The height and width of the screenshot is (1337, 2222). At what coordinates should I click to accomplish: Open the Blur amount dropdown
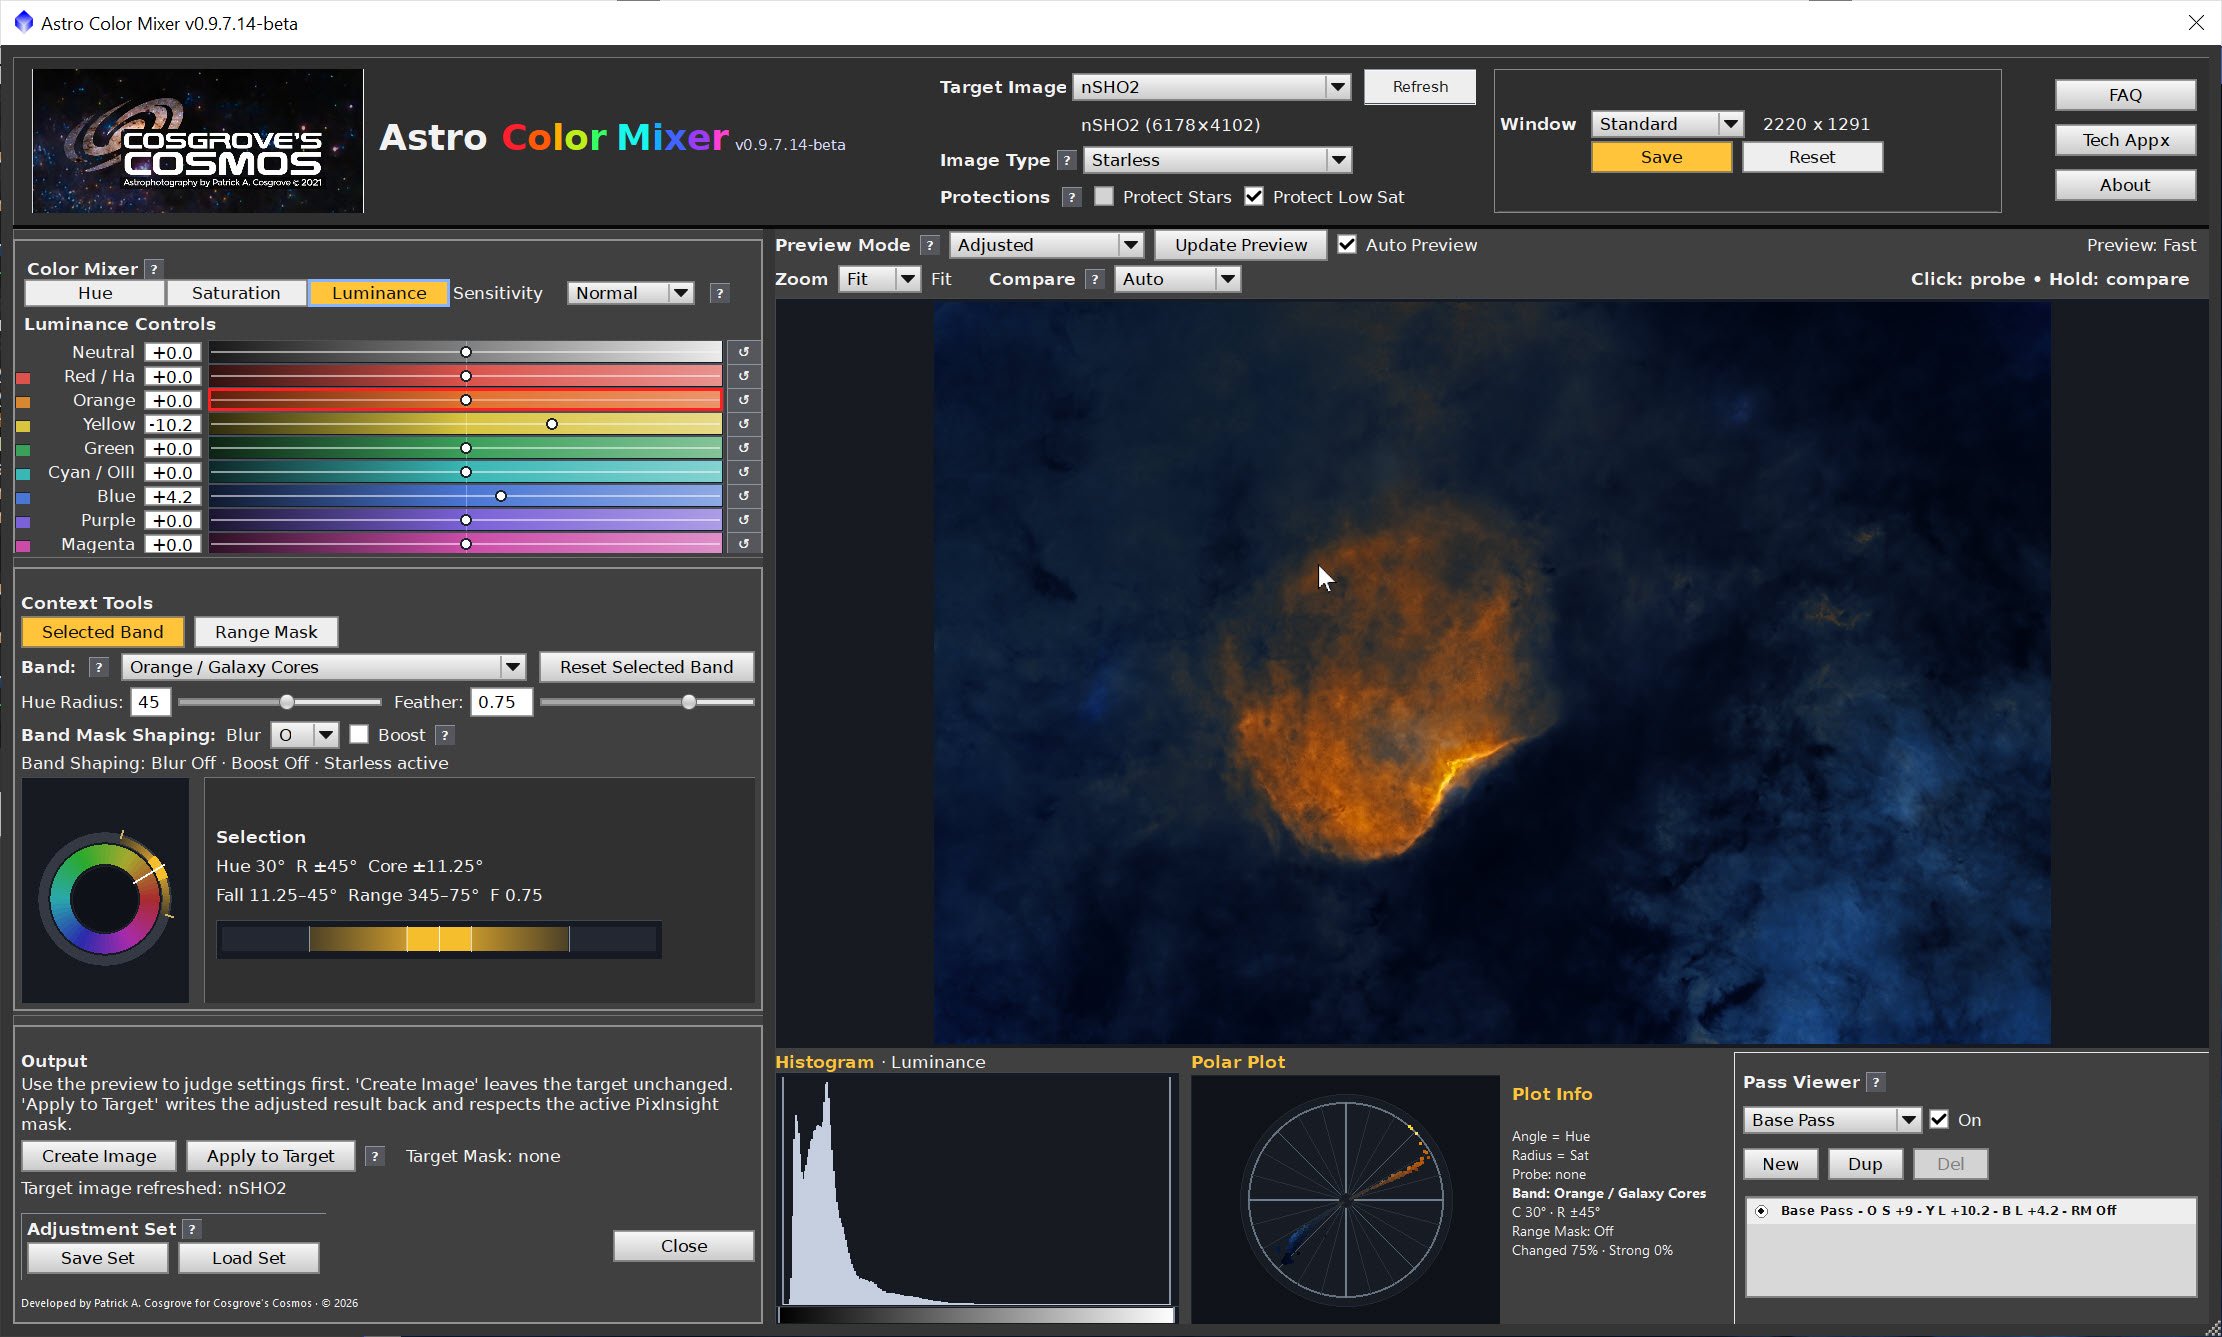pos(305,735)
